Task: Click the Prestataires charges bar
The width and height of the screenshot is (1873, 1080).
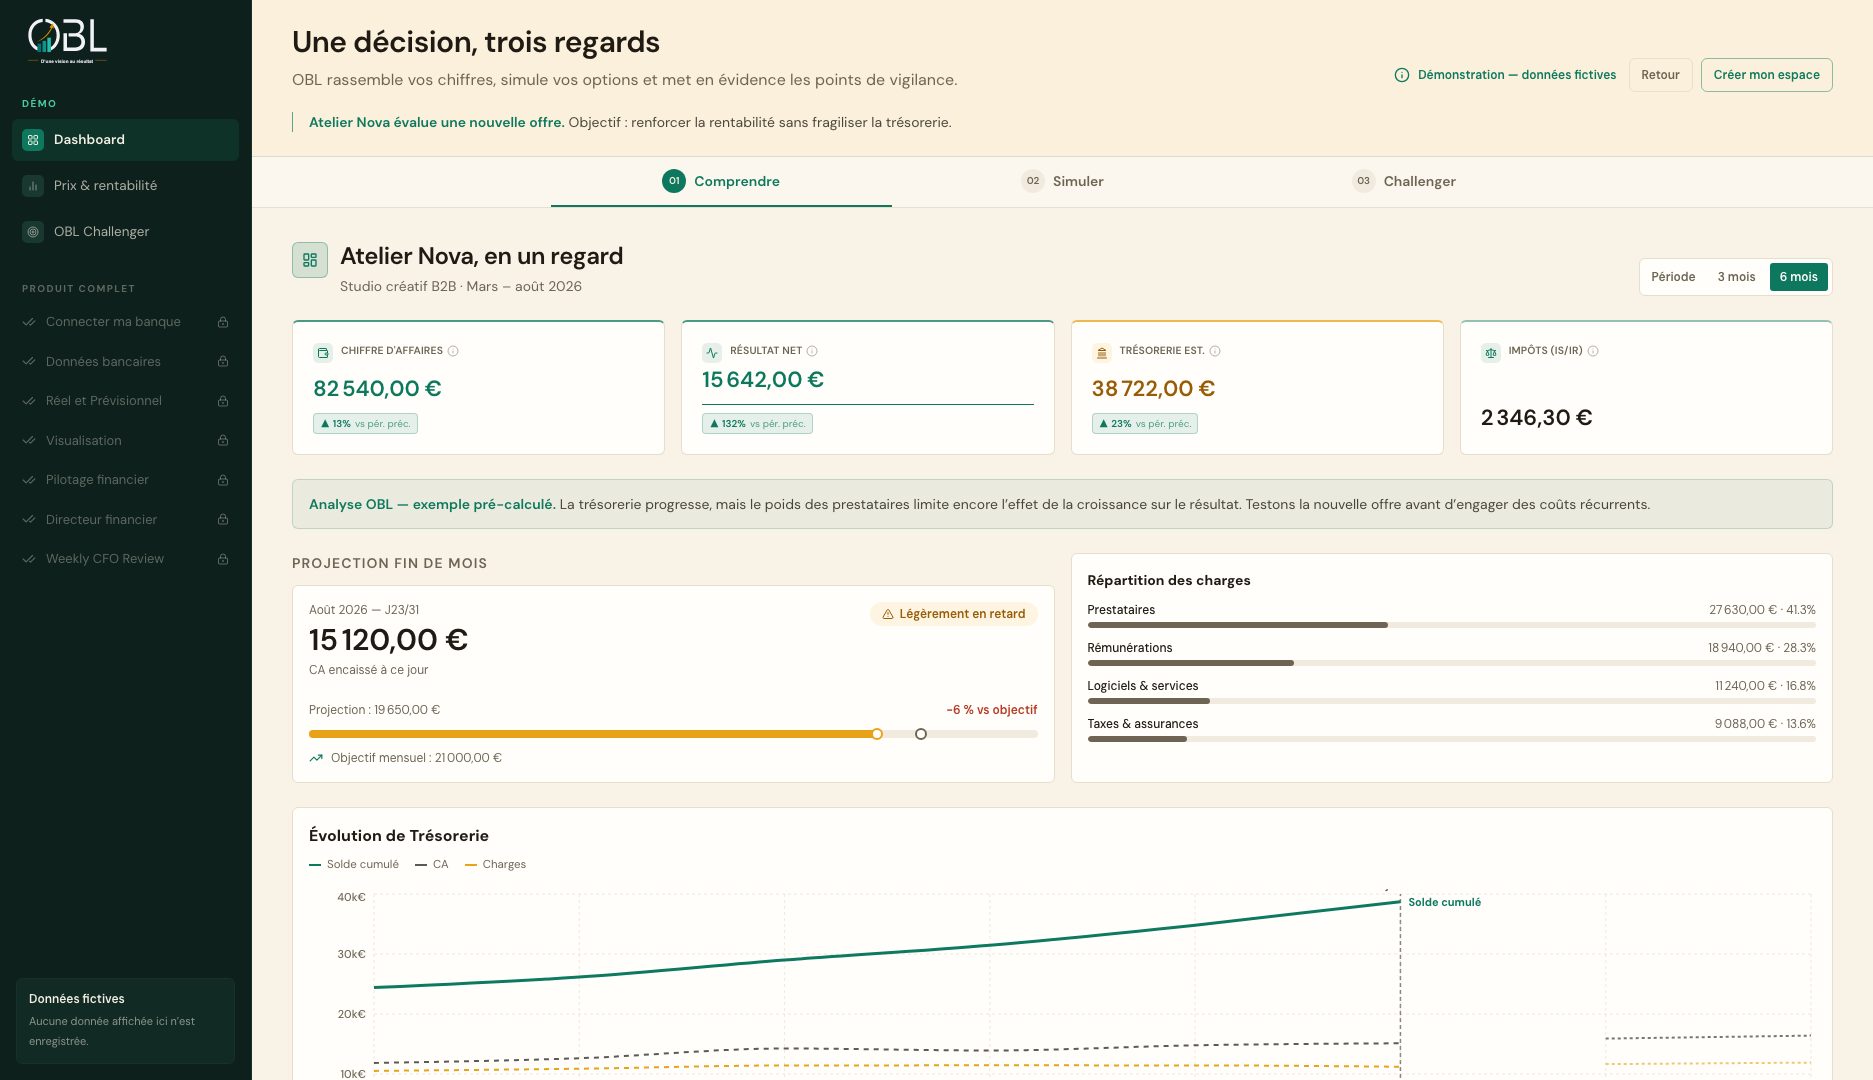Action: pyautogui.click(x=1451, y=625)
